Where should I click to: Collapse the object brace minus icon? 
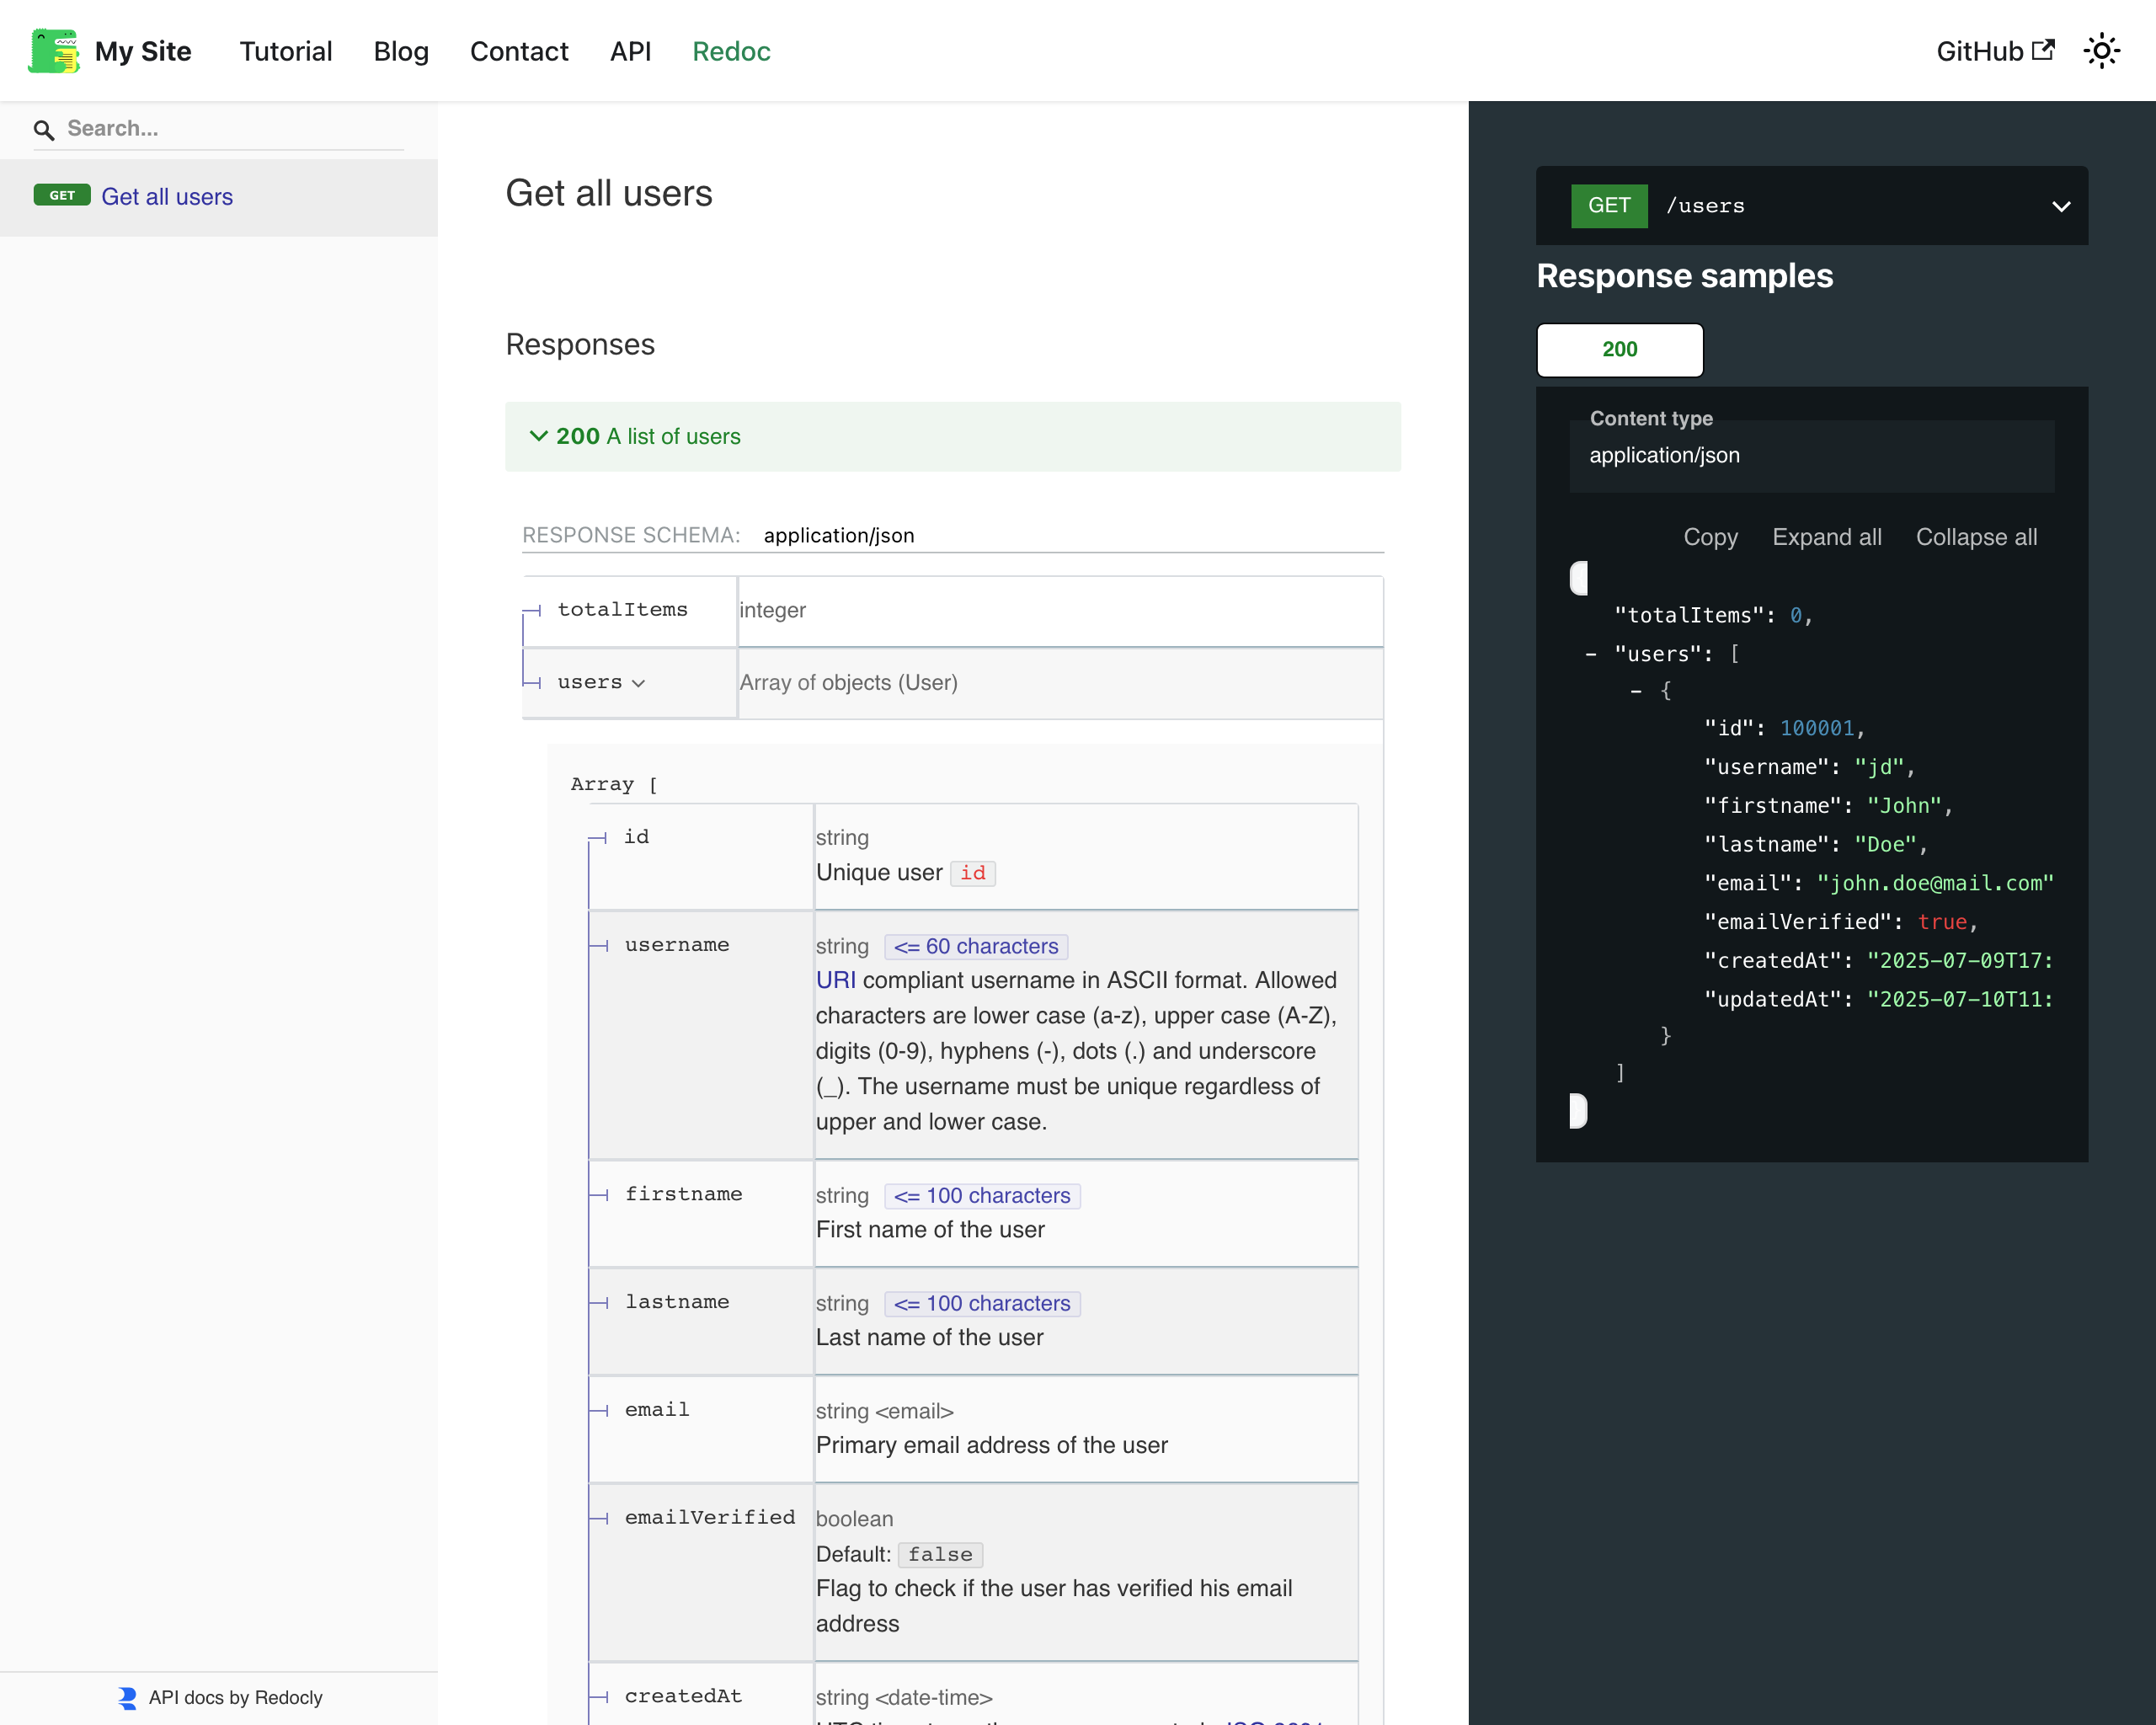[1635, 691]
